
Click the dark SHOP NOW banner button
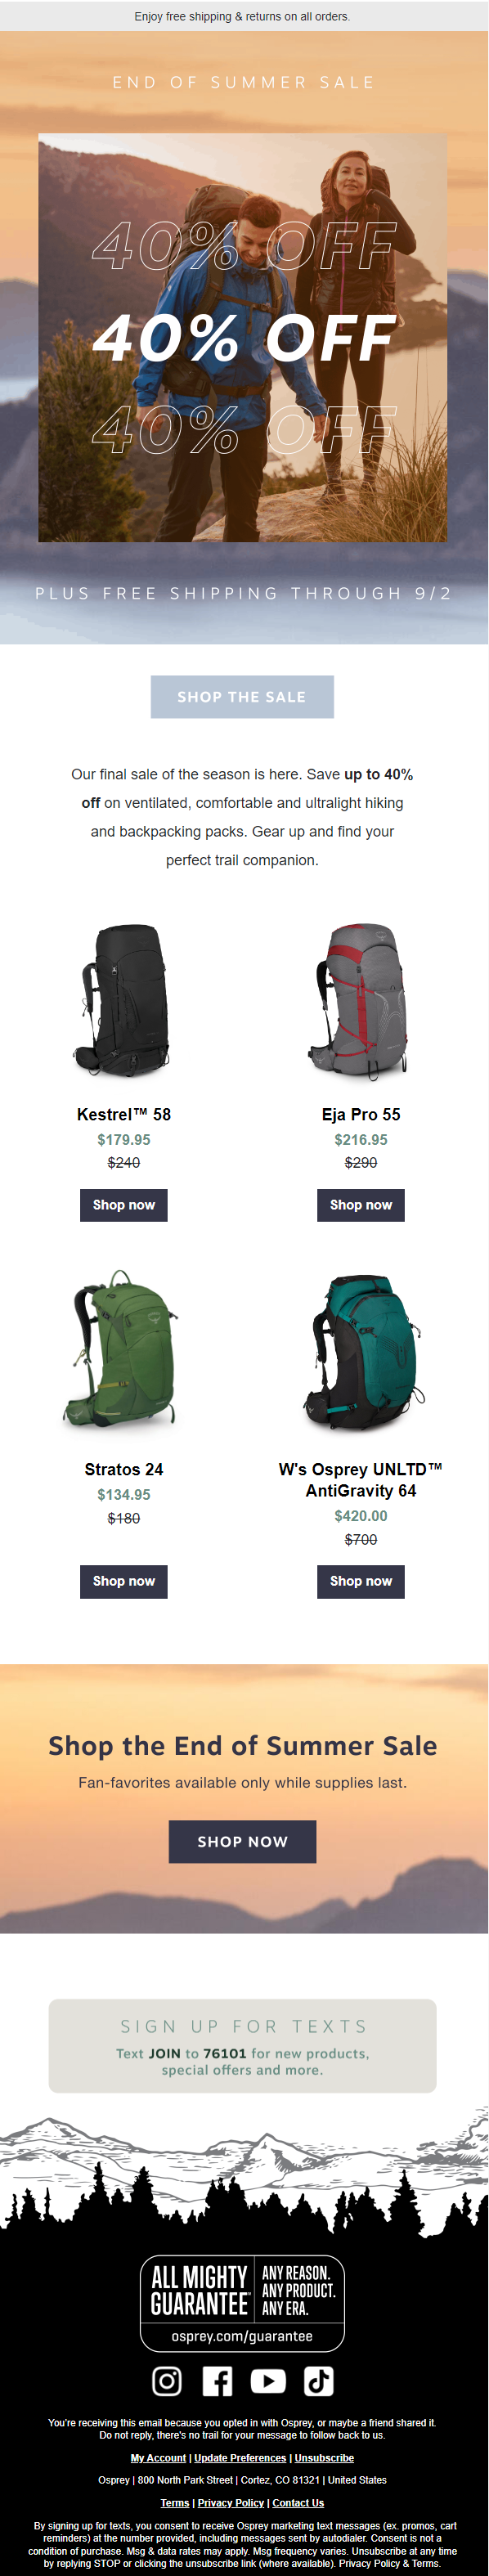click(x=243, y=1841)
